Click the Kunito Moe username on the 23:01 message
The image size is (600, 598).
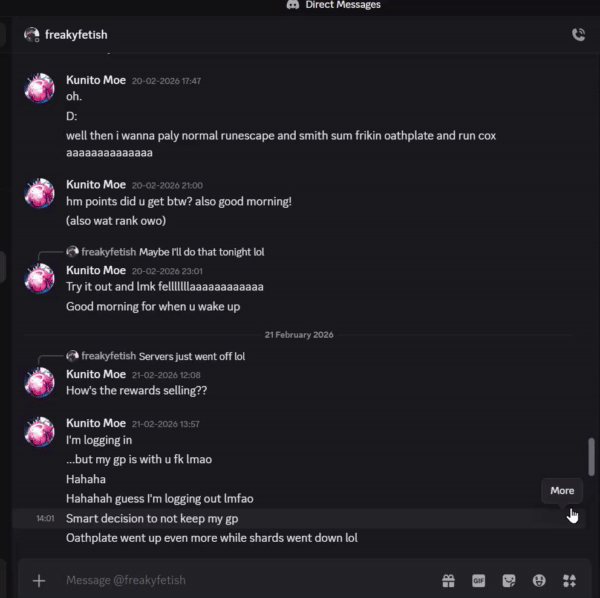[96, 270]
